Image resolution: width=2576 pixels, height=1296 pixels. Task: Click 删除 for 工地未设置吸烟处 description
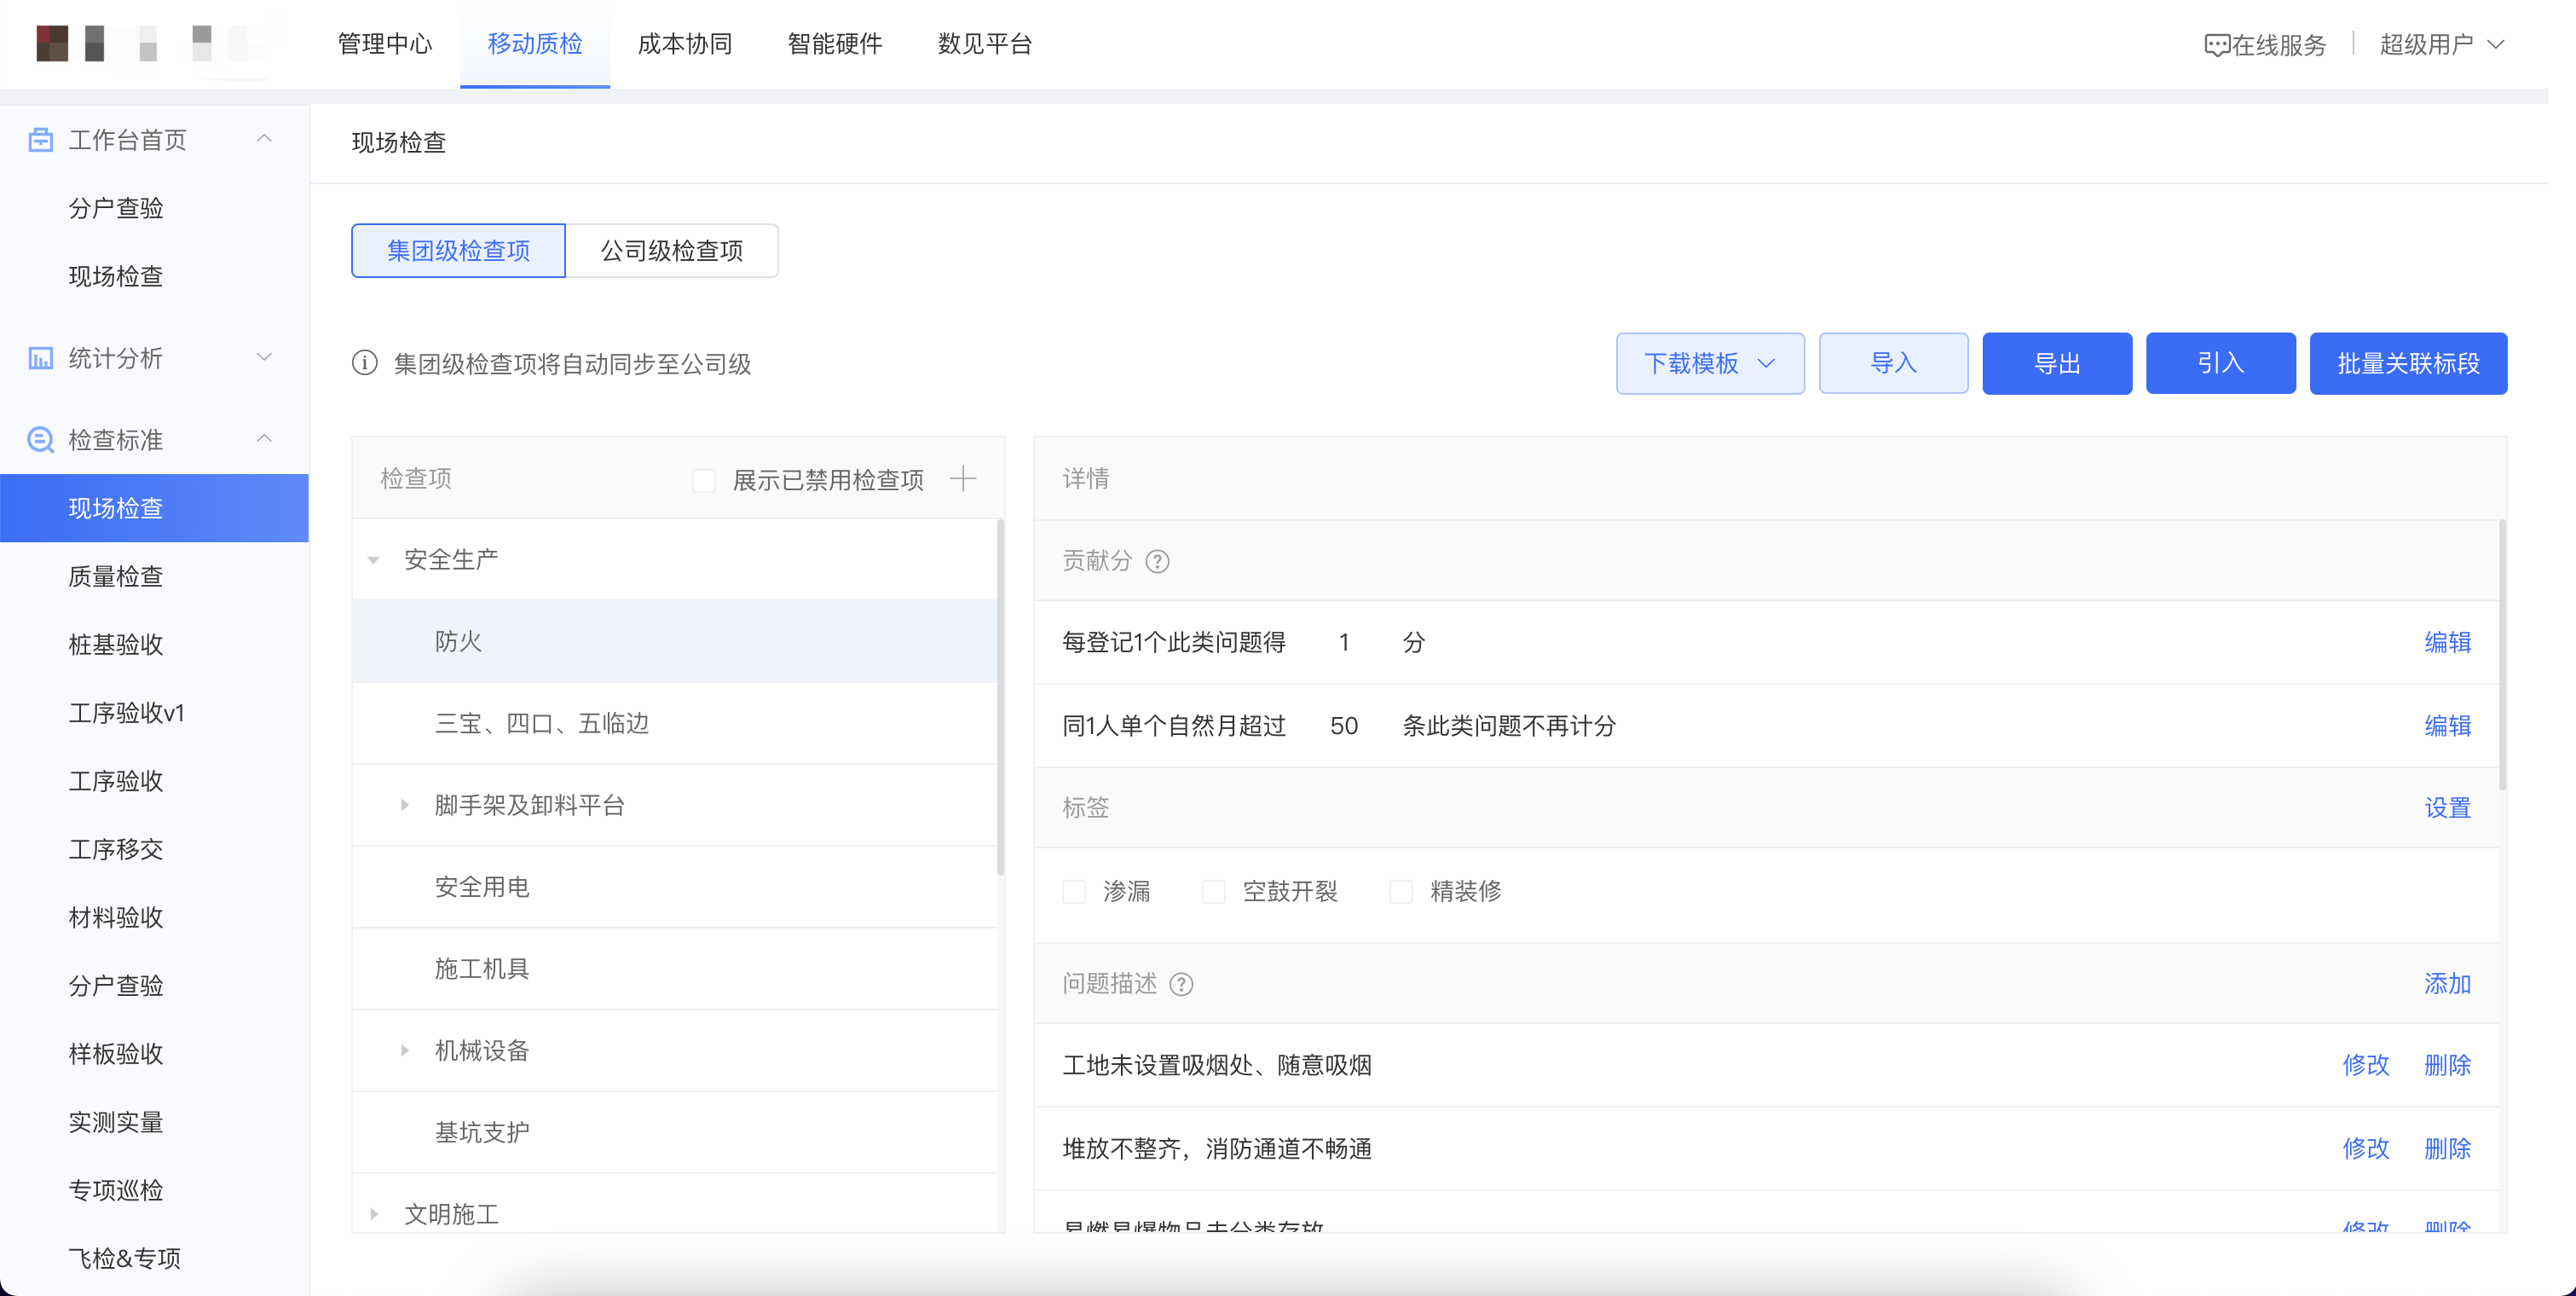click(x=2447, y=1065)
